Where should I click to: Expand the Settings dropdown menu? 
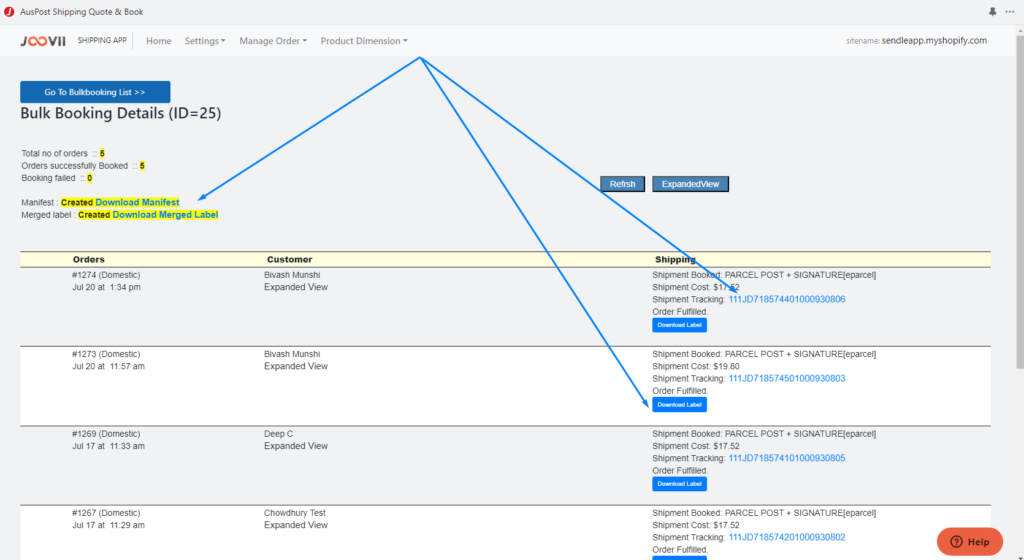point(204,40)
